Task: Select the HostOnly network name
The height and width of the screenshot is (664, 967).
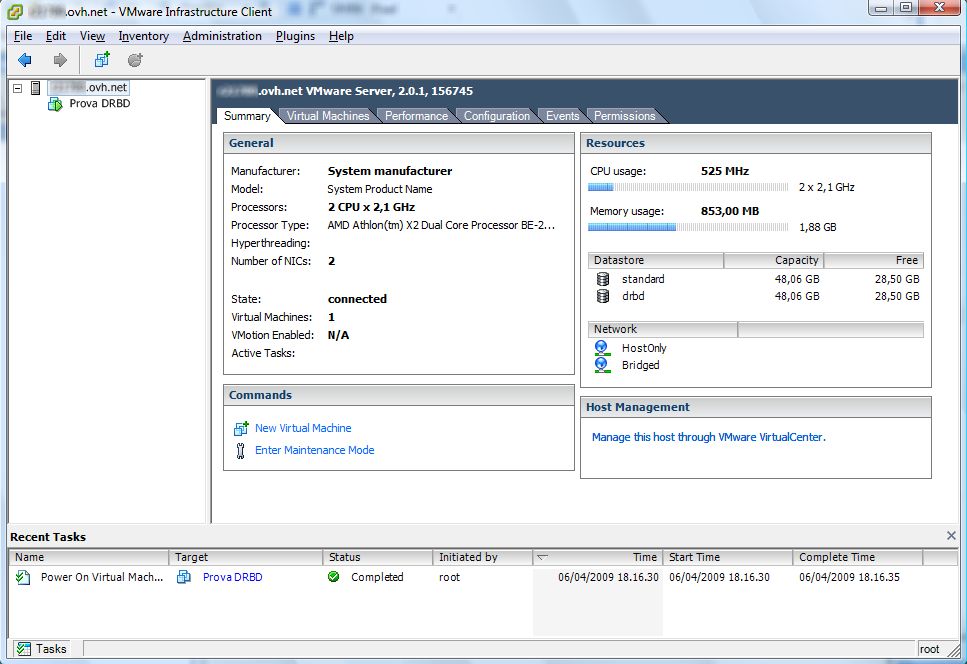Action: 644,348
